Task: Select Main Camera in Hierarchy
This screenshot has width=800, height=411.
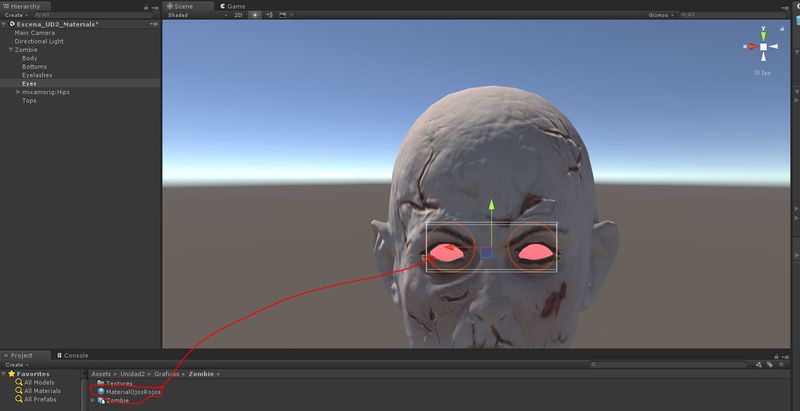Action: [x=35, y=33]
